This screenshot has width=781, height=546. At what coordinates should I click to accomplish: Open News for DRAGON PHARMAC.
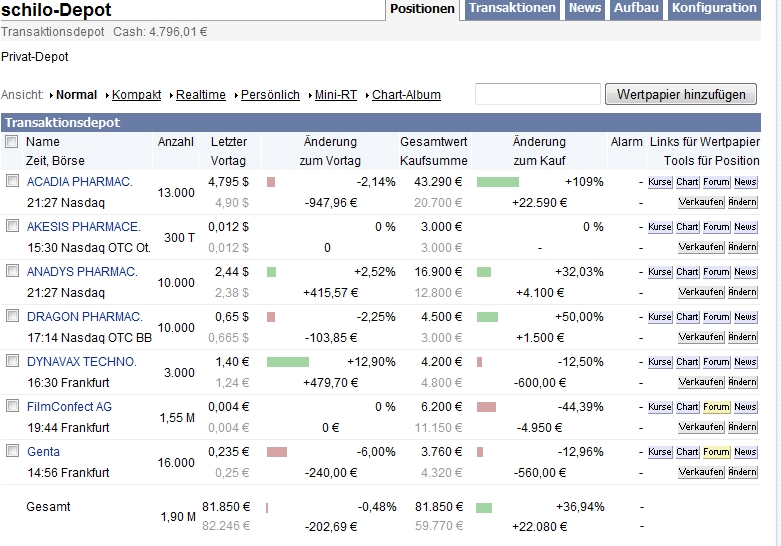745,317
